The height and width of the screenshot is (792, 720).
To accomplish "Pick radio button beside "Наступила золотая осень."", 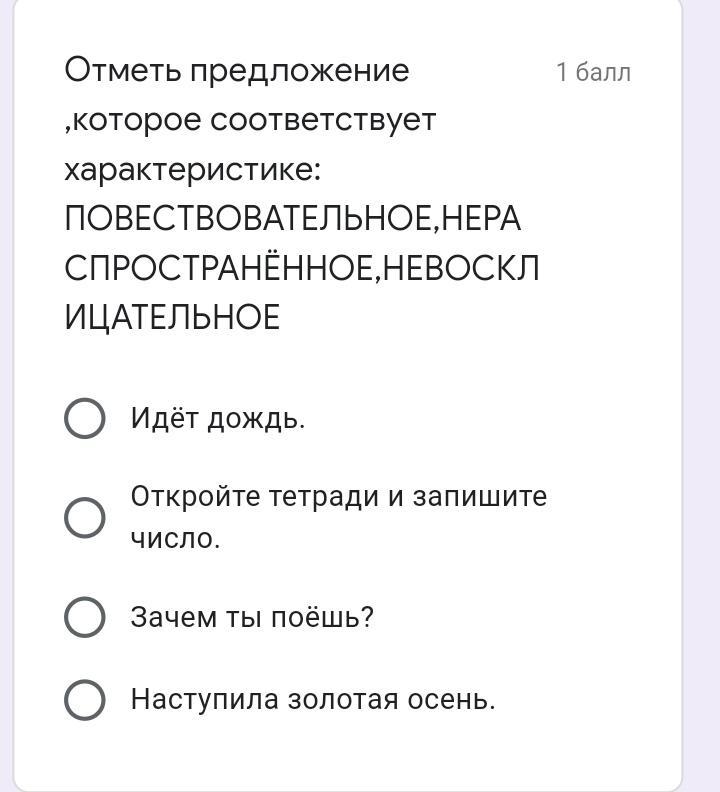I will [x=85, y=699].
